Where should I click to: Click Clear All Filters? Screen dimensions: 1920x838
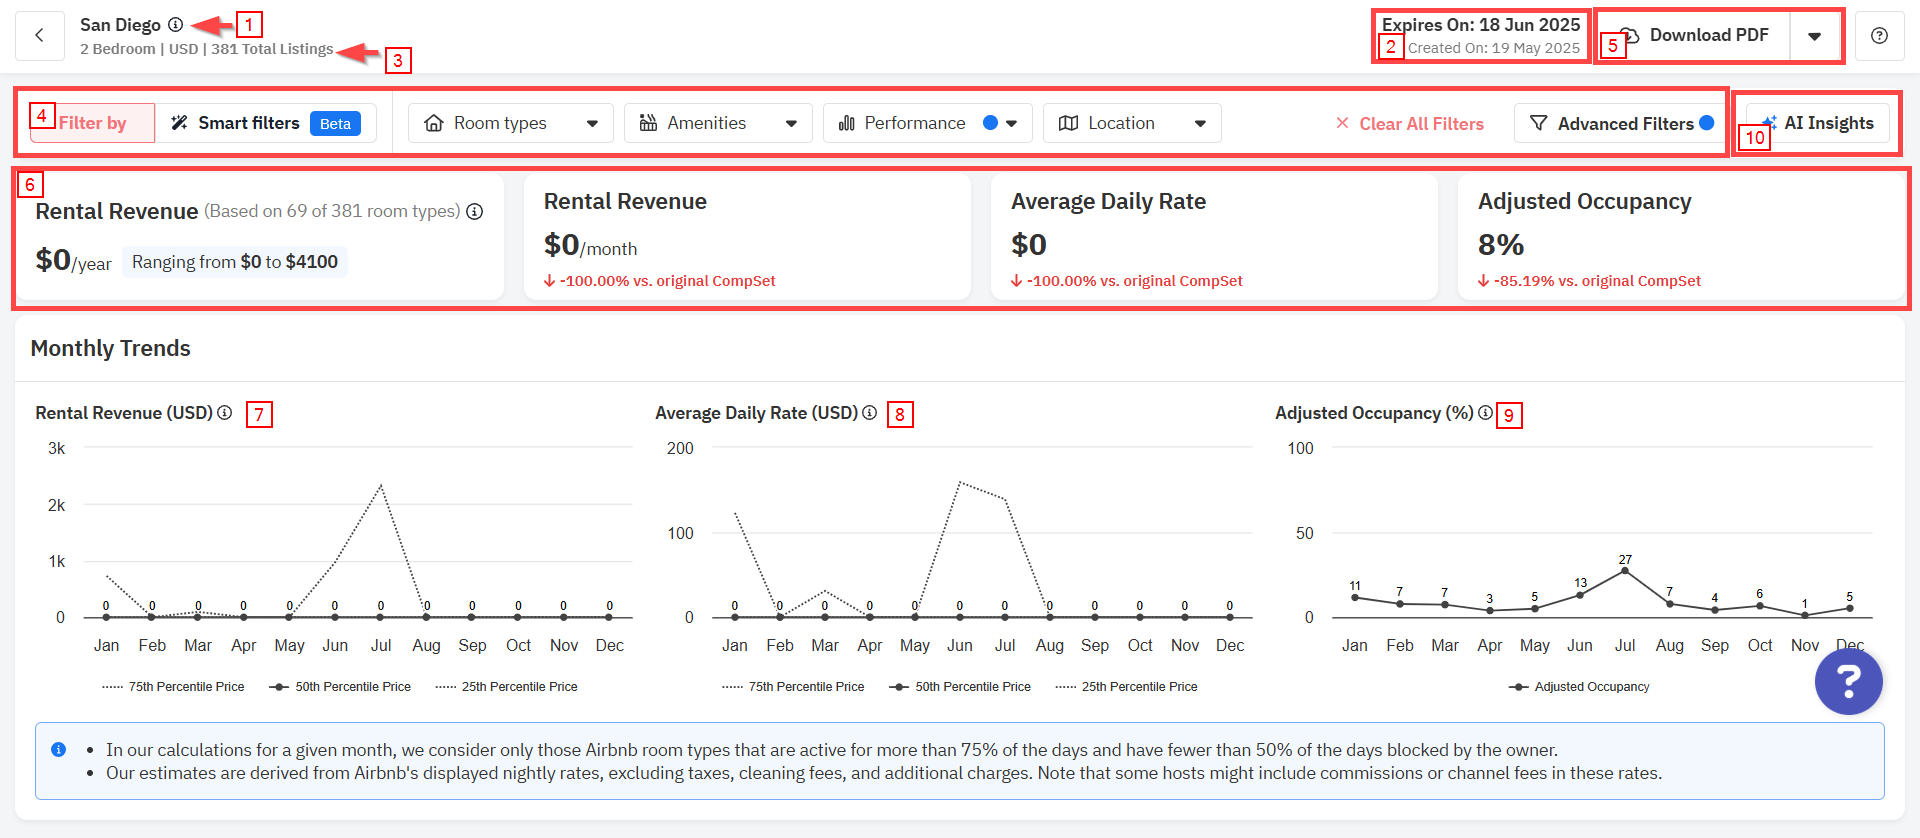(x=1410, y=124)
